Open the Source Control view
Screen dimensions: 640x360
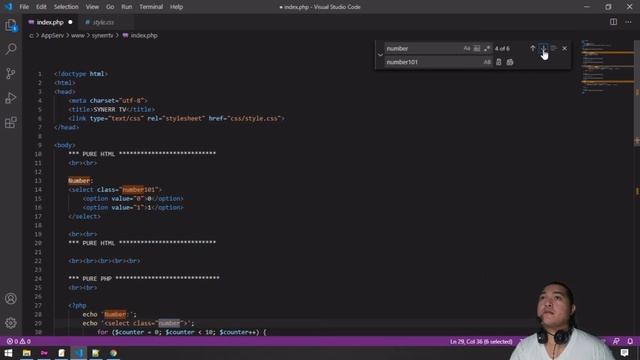[11, 73]
